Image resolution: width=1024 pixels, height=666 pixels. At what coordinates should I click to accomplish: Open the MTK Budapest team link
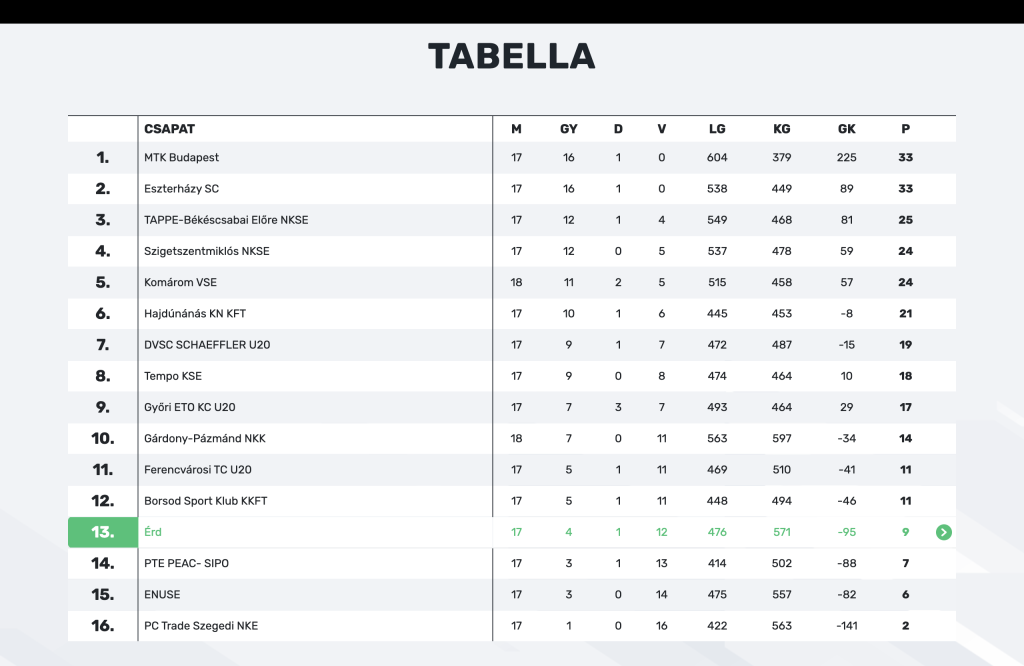[x=181, y=158]
